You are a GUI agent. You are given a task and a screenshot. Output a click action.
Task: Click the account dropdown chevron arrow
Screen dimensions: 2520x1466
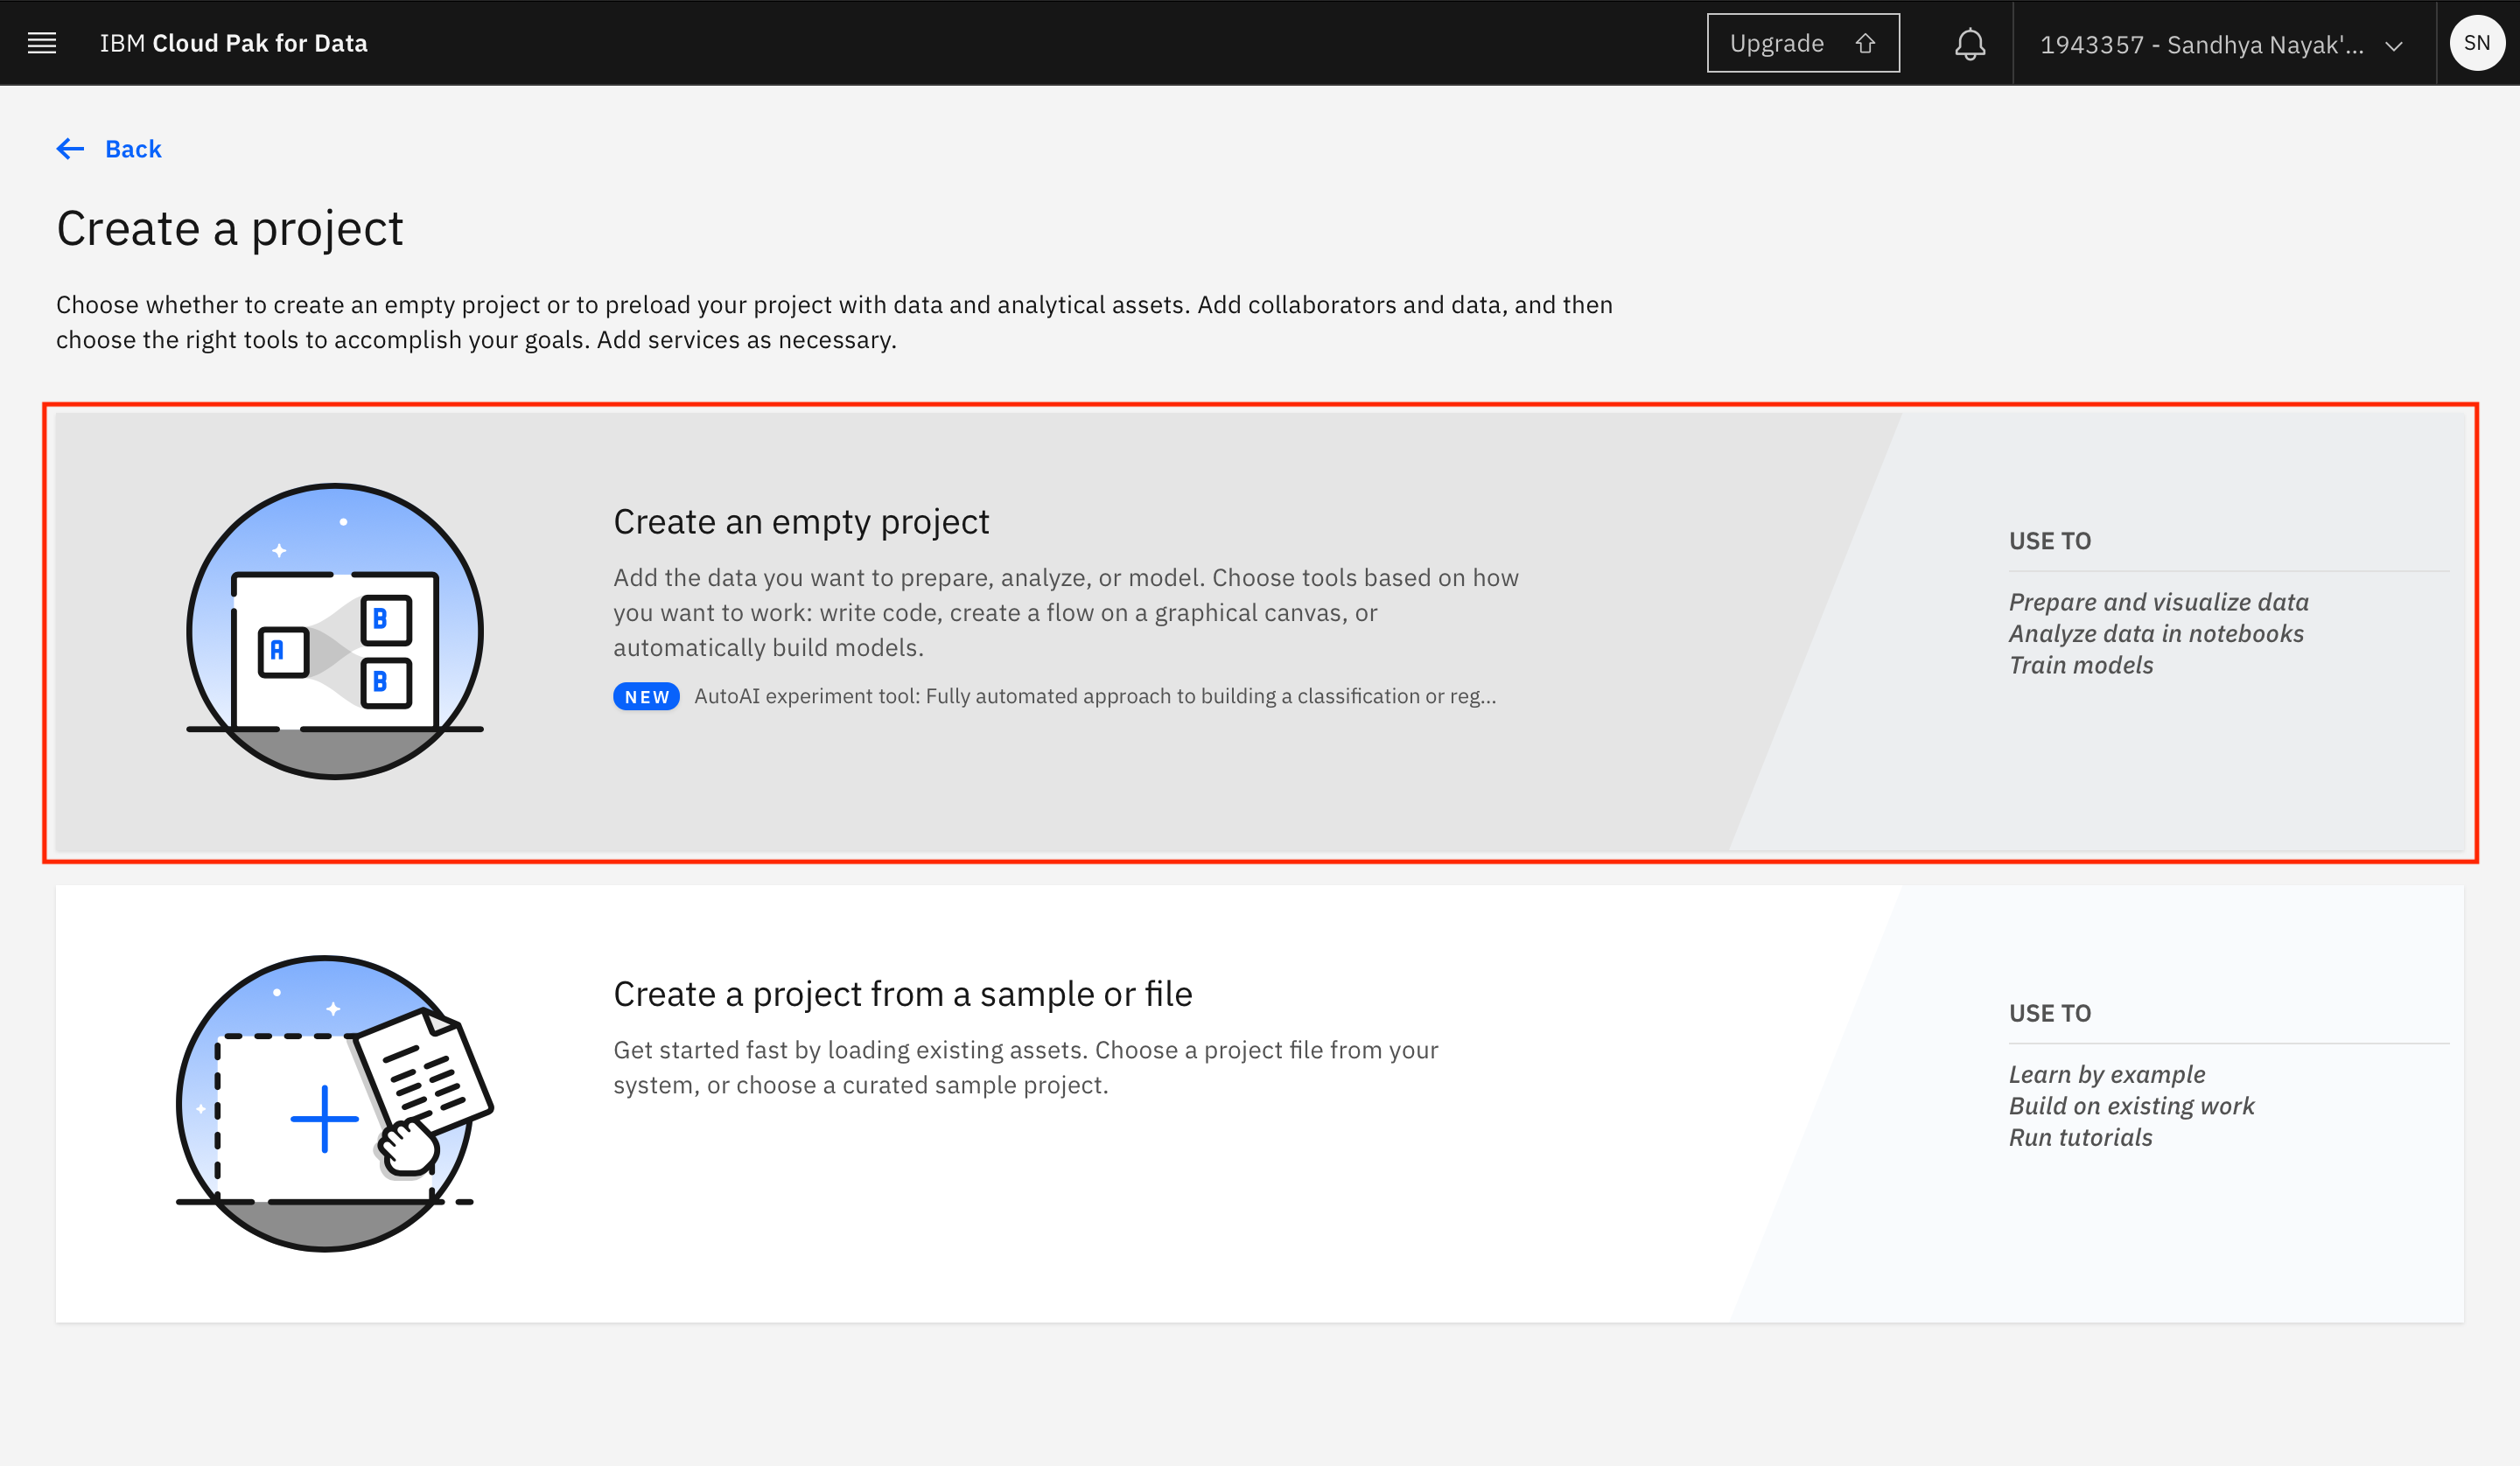(x=2393, y=46)
